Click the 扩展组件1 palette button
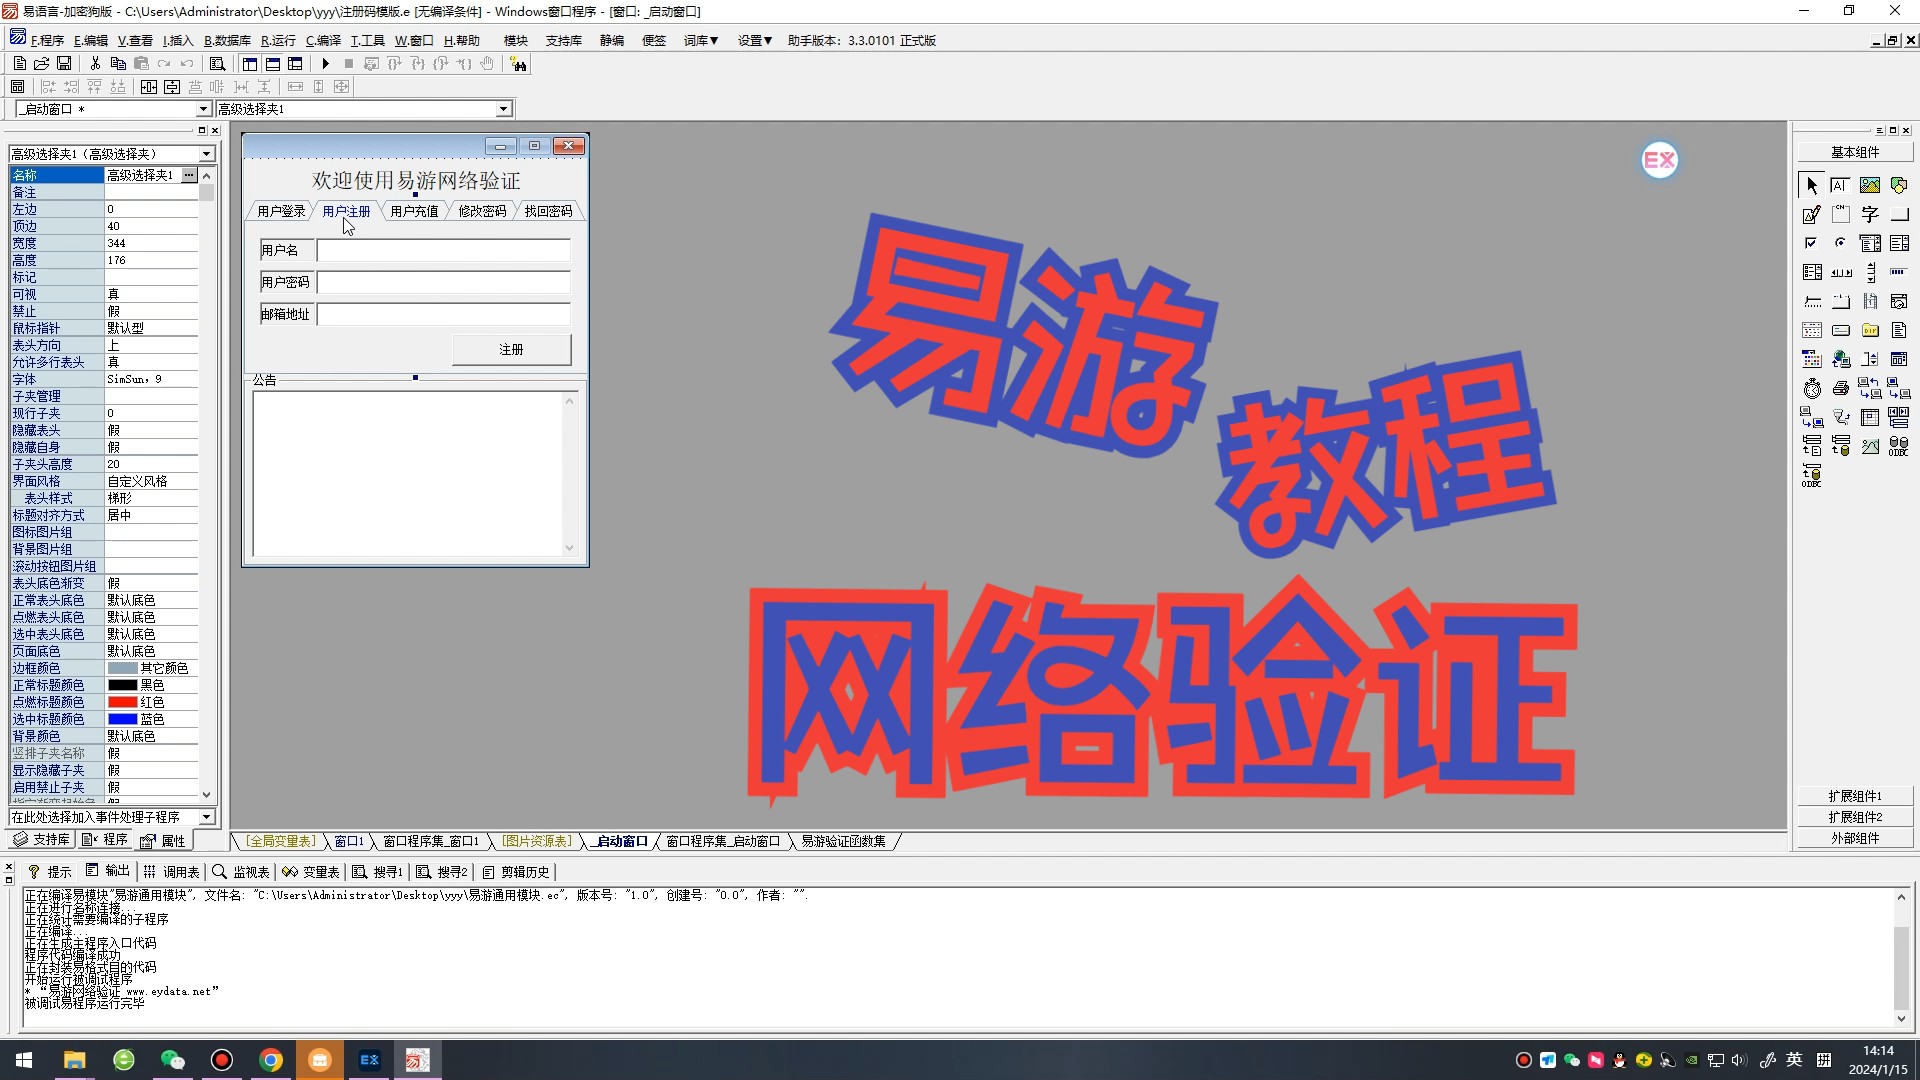This screenshot has width=1920, height=1080. (x=1855, y=796)
